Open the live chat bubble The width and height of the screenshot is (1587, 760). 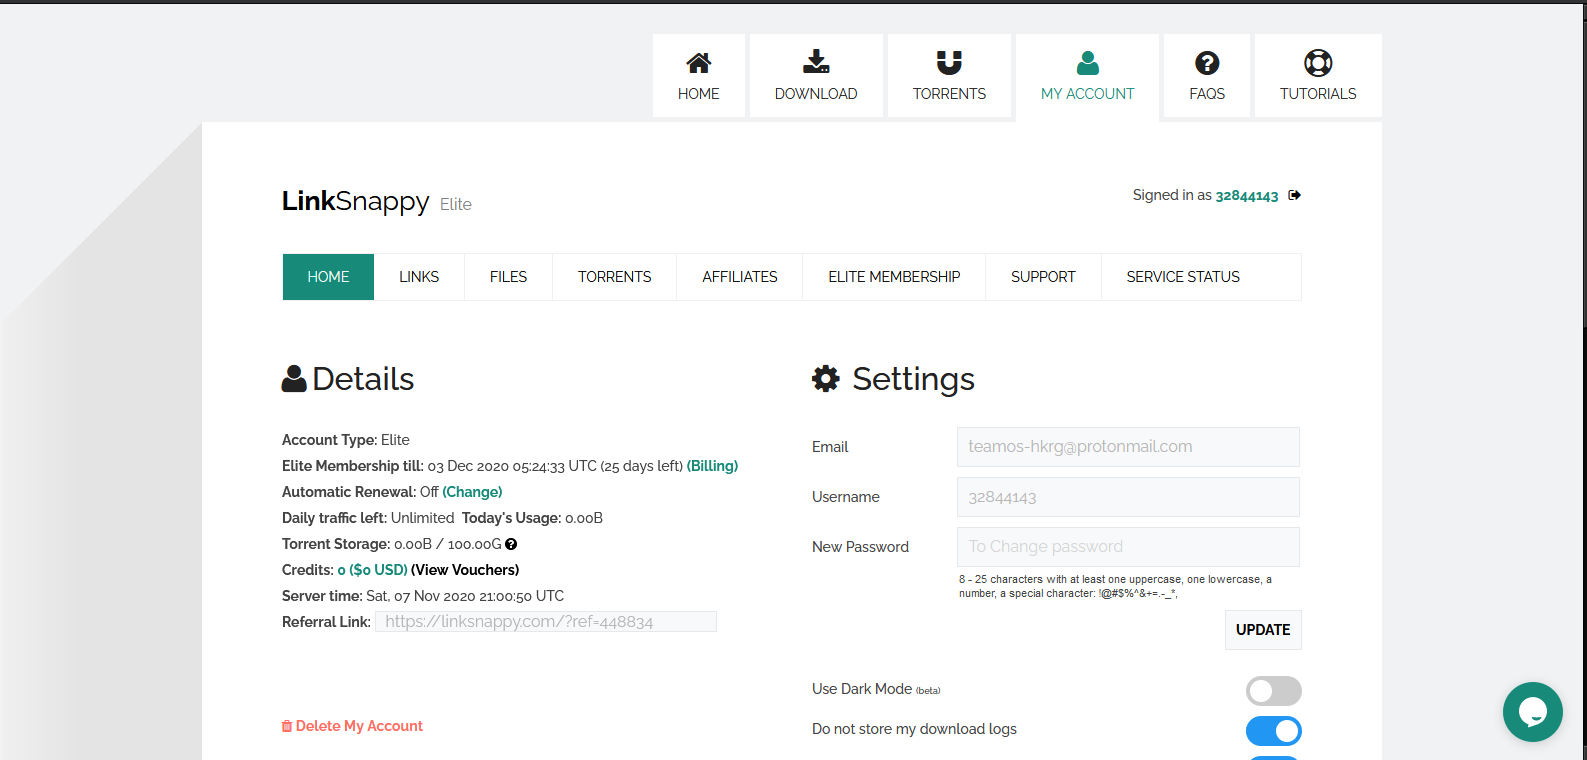click(x=1532, y=712)
